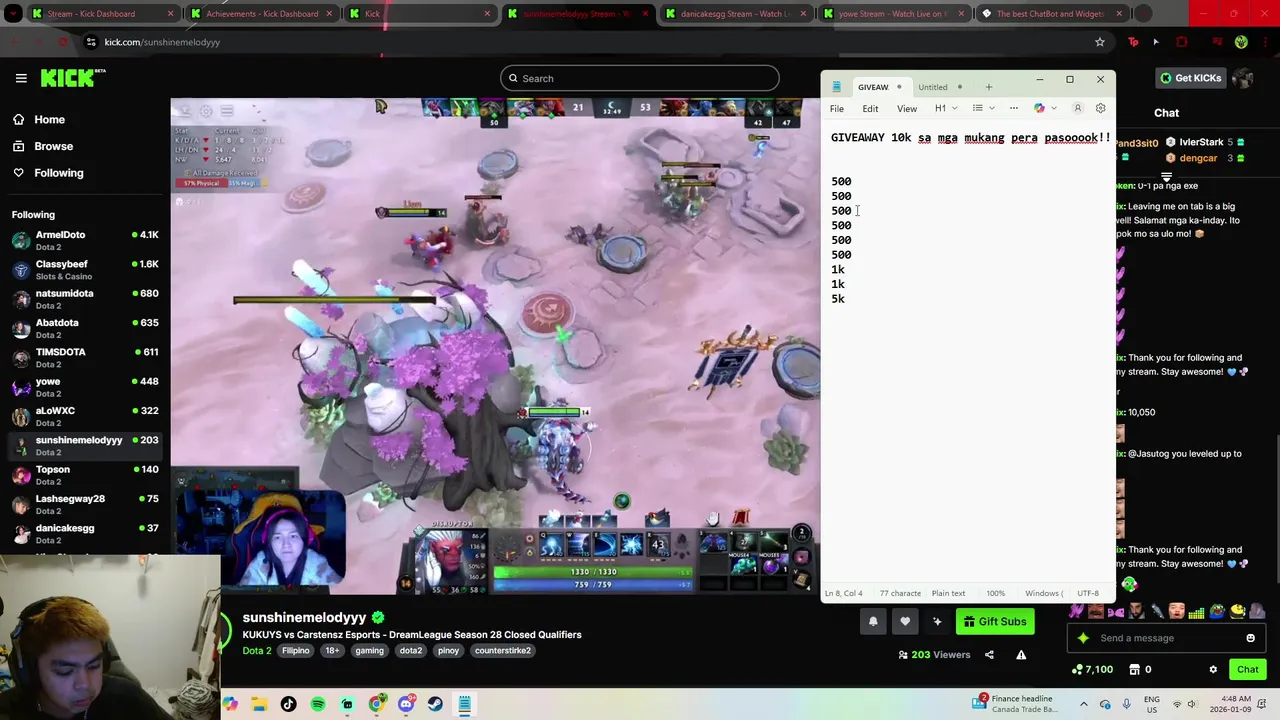Open the yowe channel in Following list
This screenshot has height=720, width=1280.
point(85,386)
